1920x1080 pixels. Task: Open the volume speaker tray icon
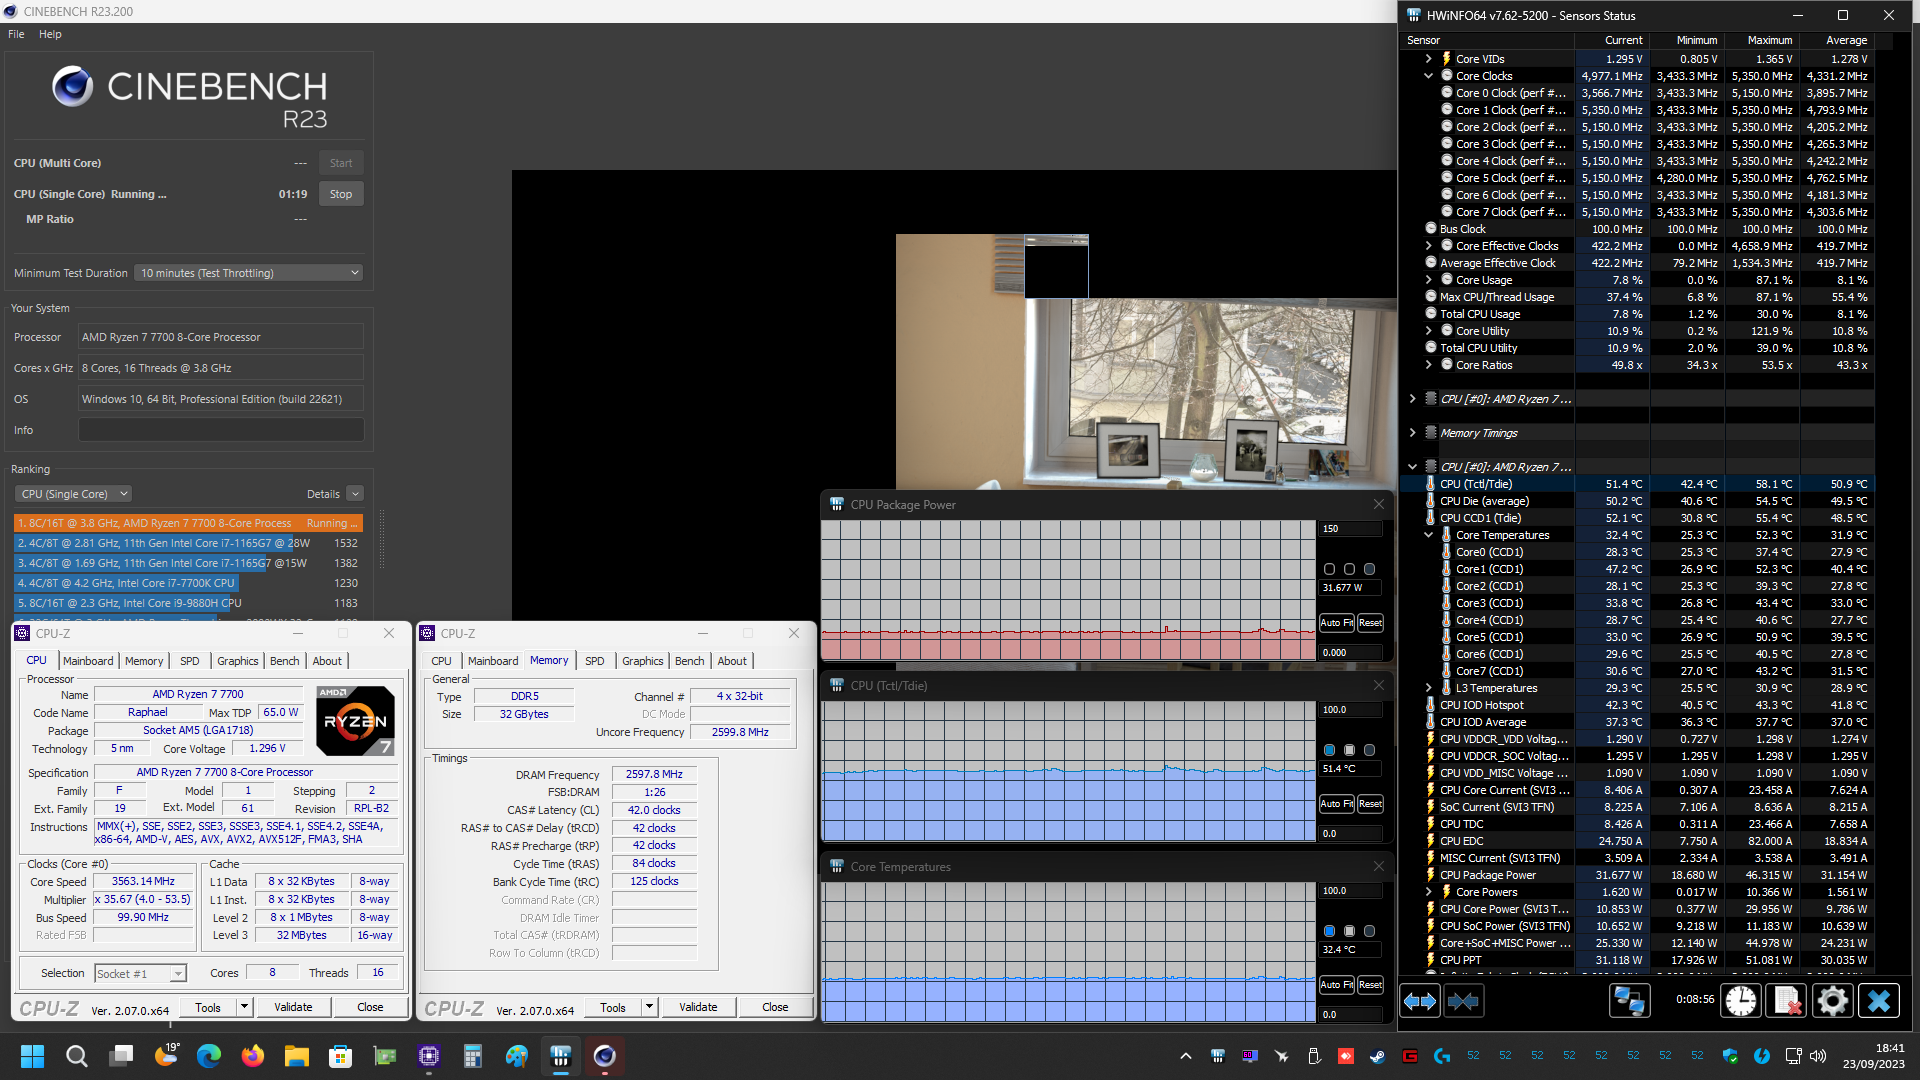(1818, 1056)
